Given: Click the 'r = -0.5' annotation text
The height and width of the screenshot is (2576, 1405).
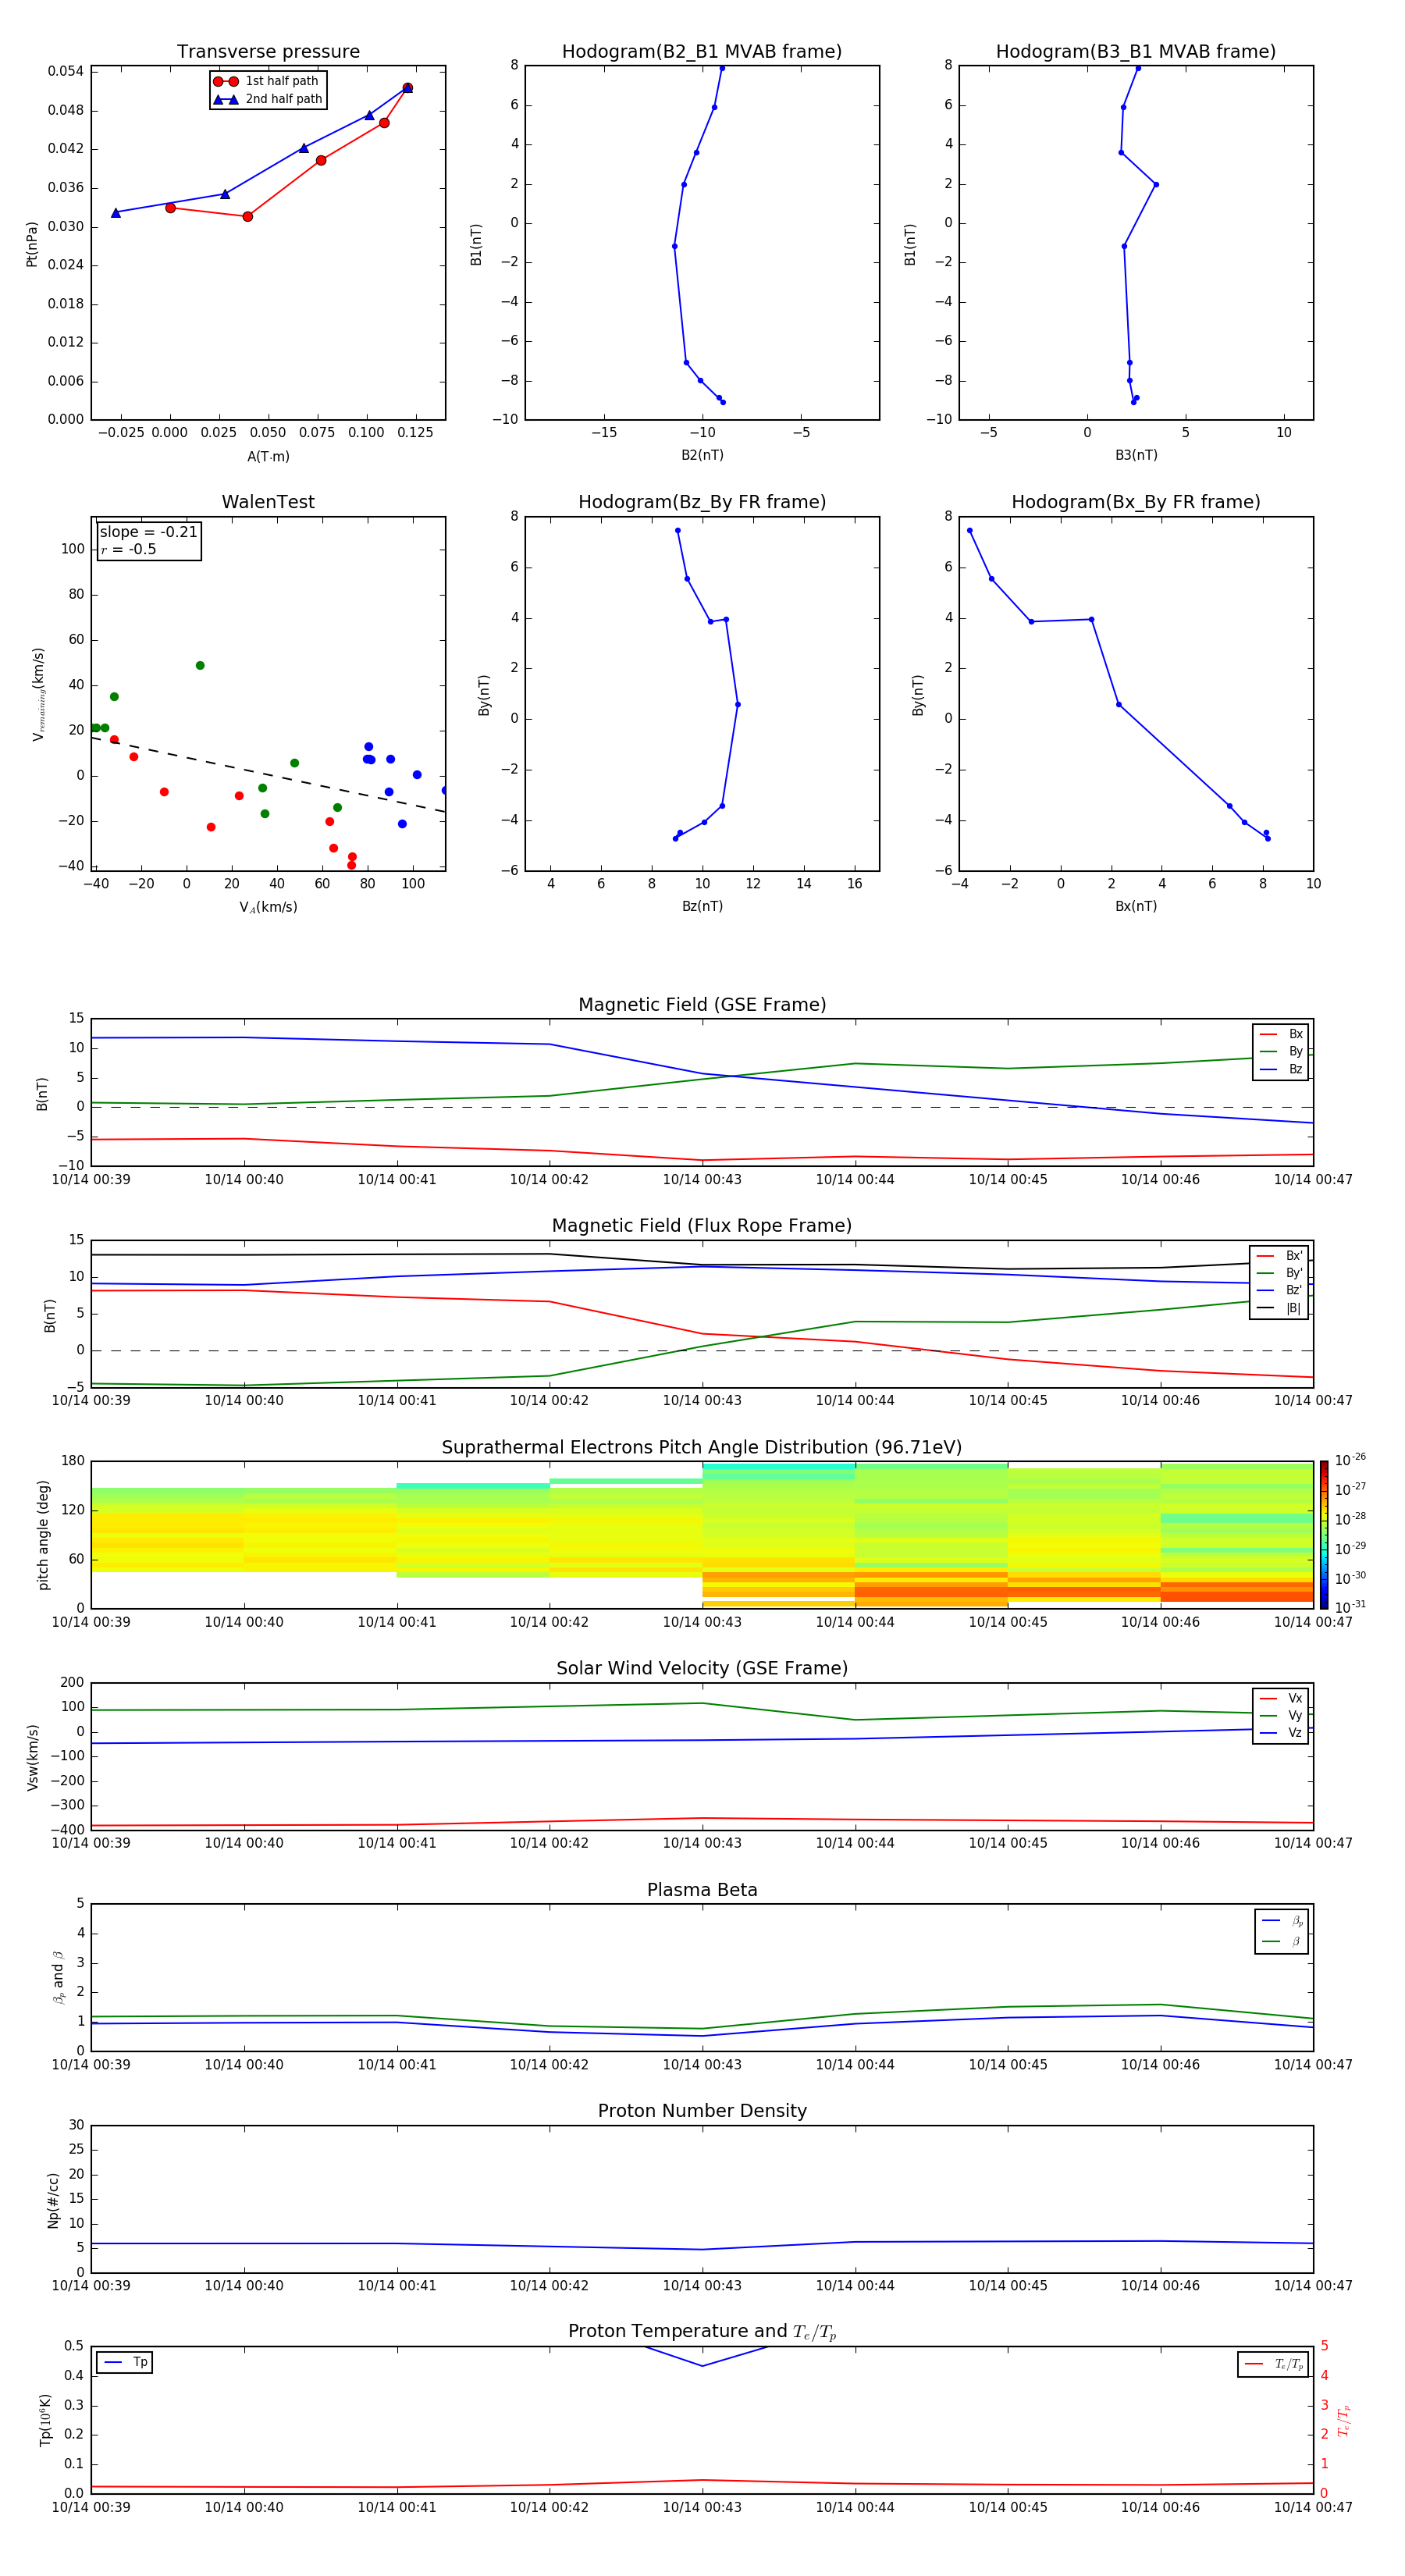Looking at the screenshot, I should (128, 549).
